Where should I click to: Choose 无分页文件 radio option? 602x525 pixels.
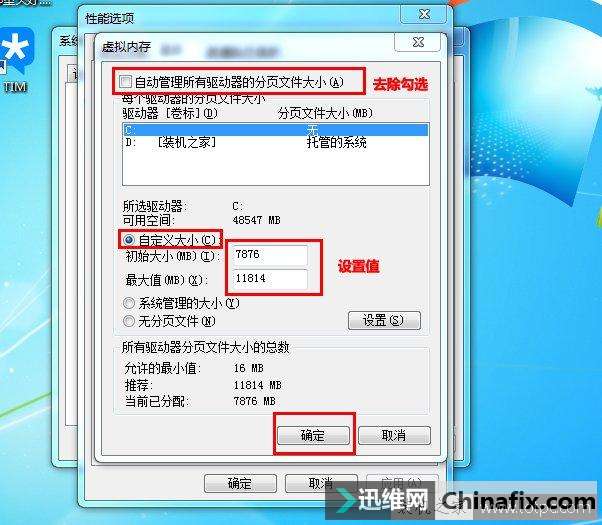point(129,321)
